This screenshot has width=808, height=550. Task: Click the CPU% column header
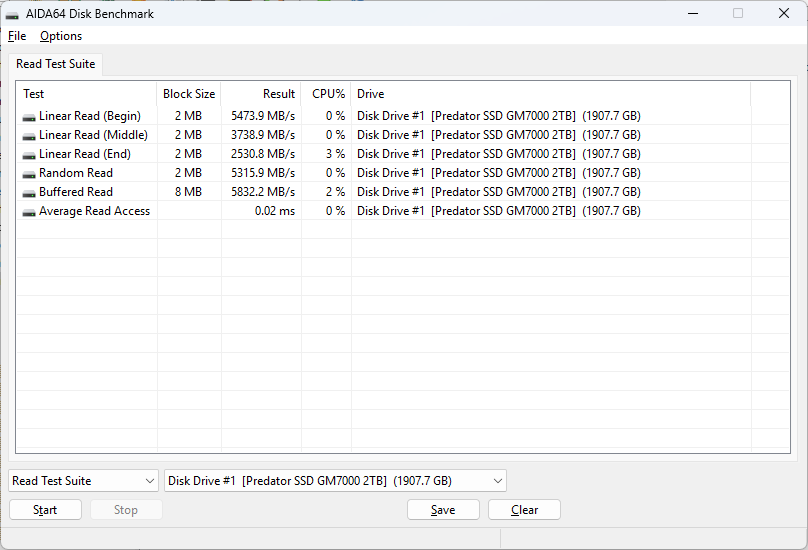pos(327,94)
